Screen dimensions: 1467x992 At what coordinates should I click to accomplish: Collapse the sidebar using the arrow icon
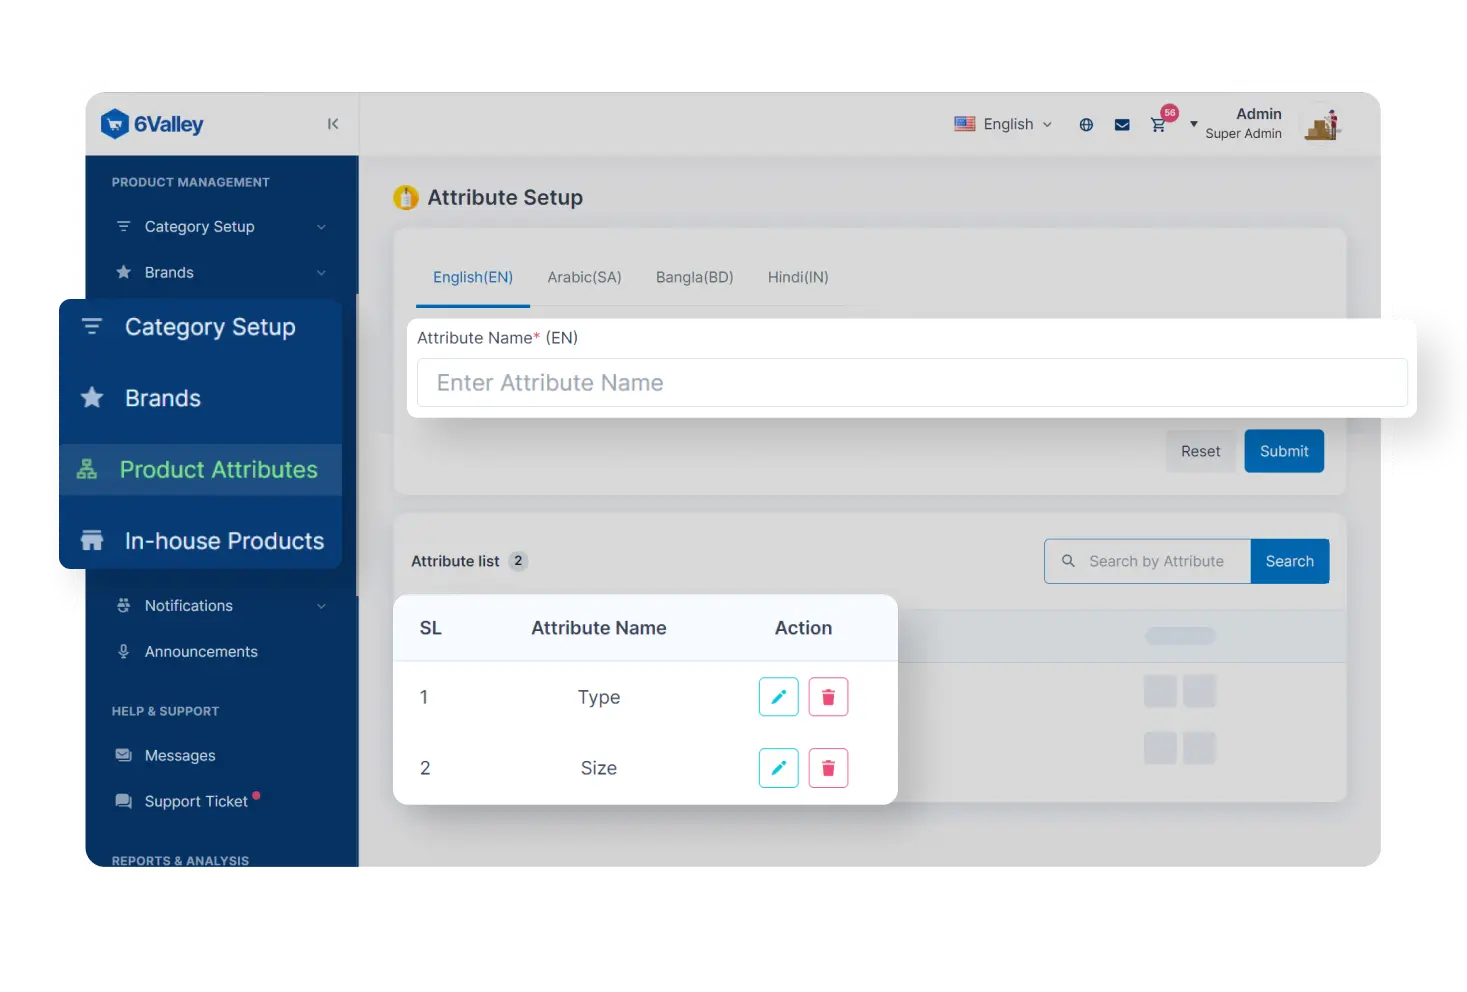[333, 123]
